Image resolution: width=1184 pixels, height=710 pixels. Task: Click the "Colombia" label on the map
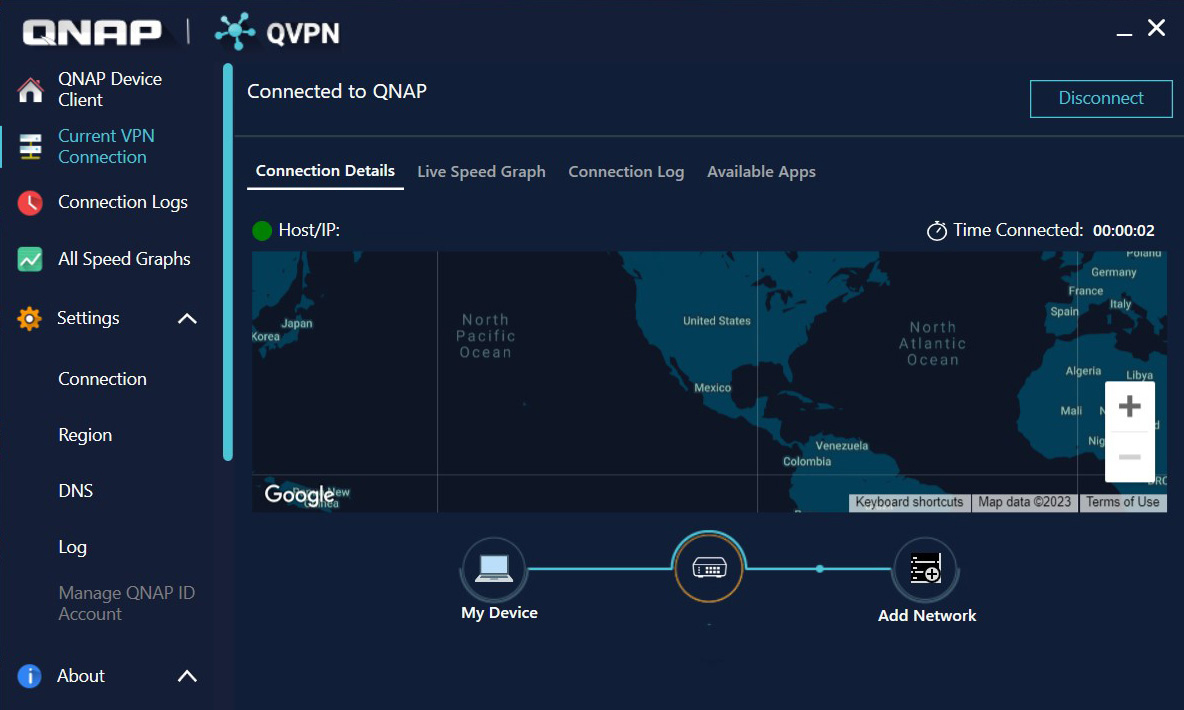point(806,462)
